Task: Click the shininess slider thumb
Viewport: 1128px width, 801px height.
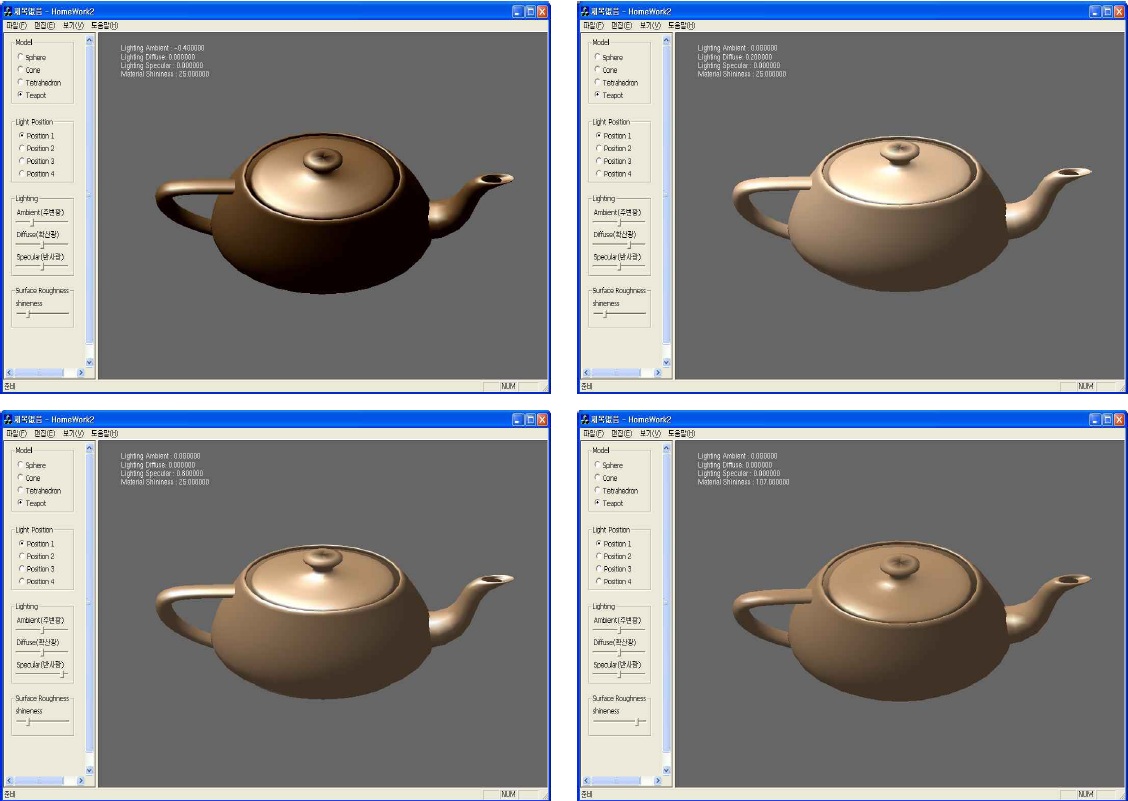Action: pyautogui.click(x=27, y=314)
